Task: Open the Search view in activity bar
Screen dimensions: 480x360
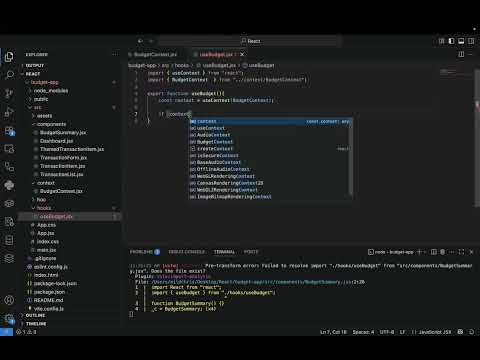Action: pyautogui.click(x=9, y=75)
